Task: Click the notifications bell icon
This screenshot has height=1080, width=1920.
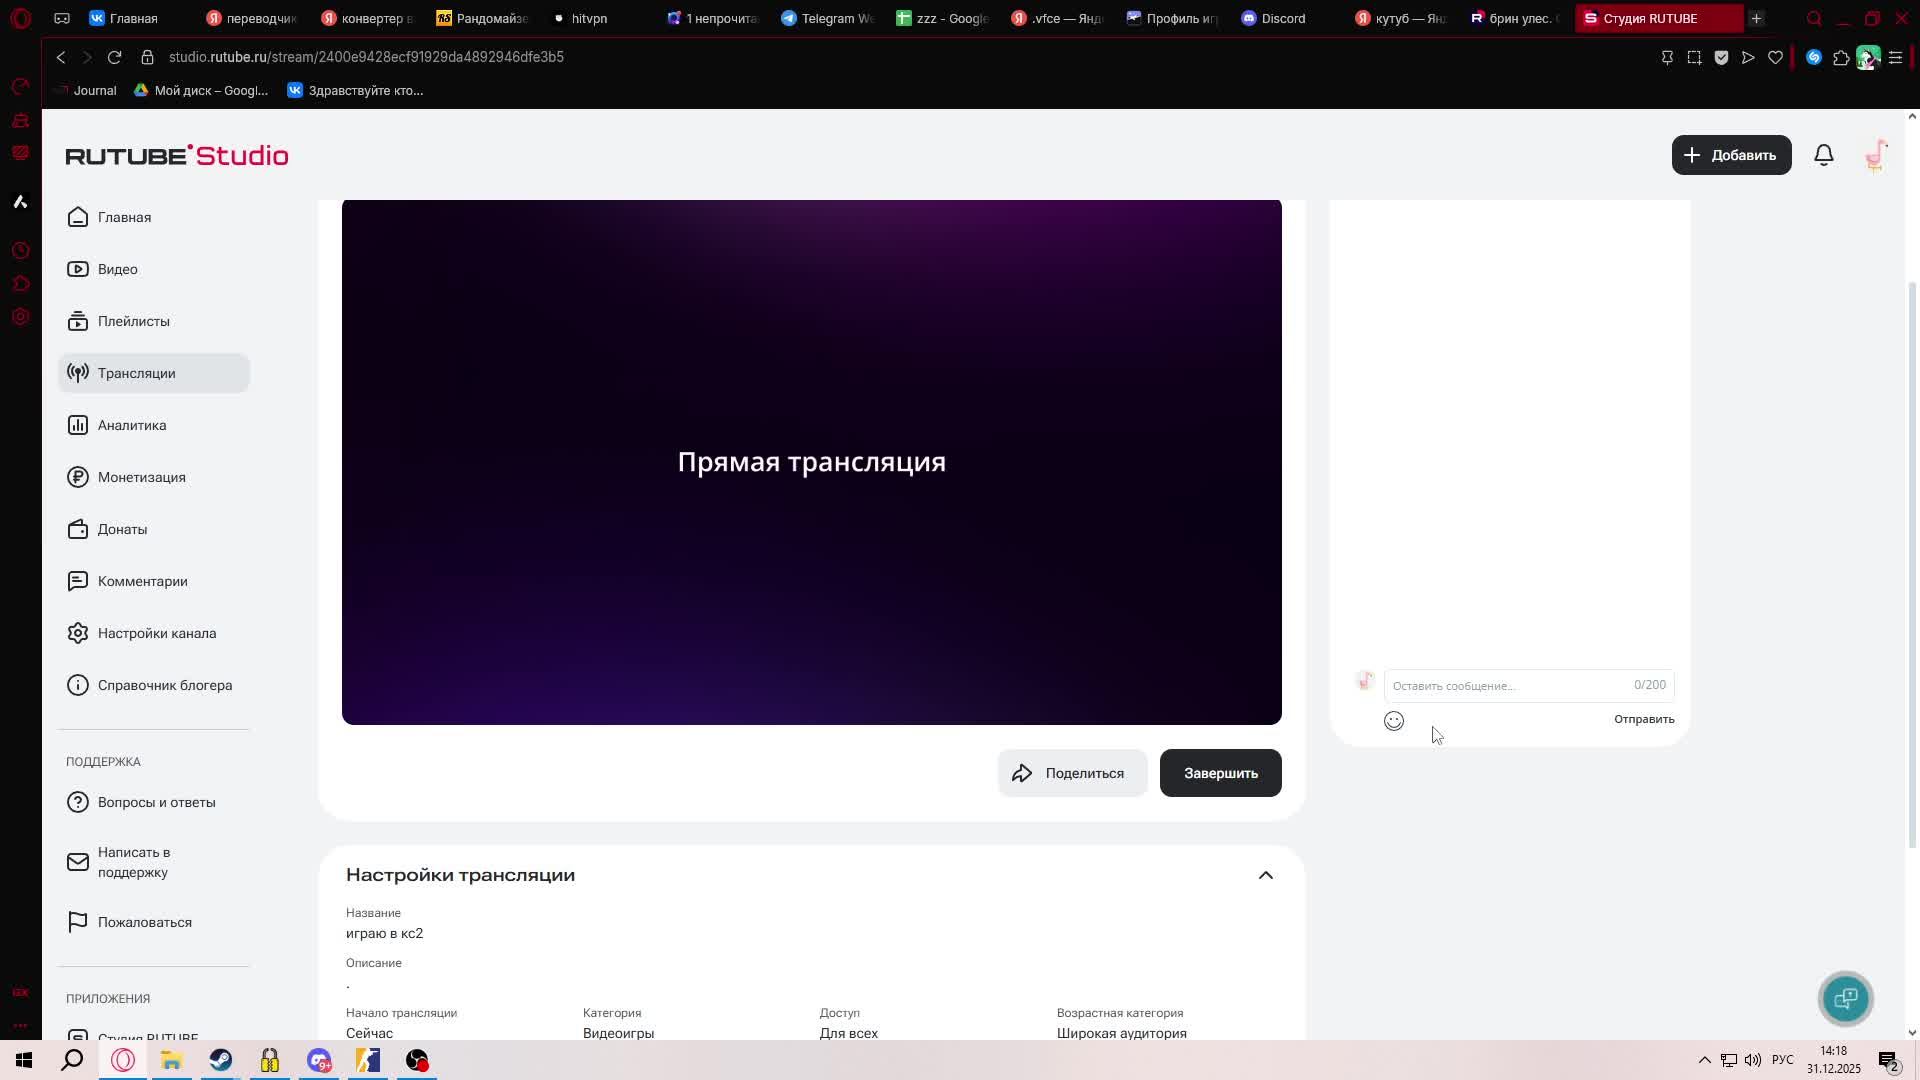Action: pyautogui.click(x=1823, y=155)
